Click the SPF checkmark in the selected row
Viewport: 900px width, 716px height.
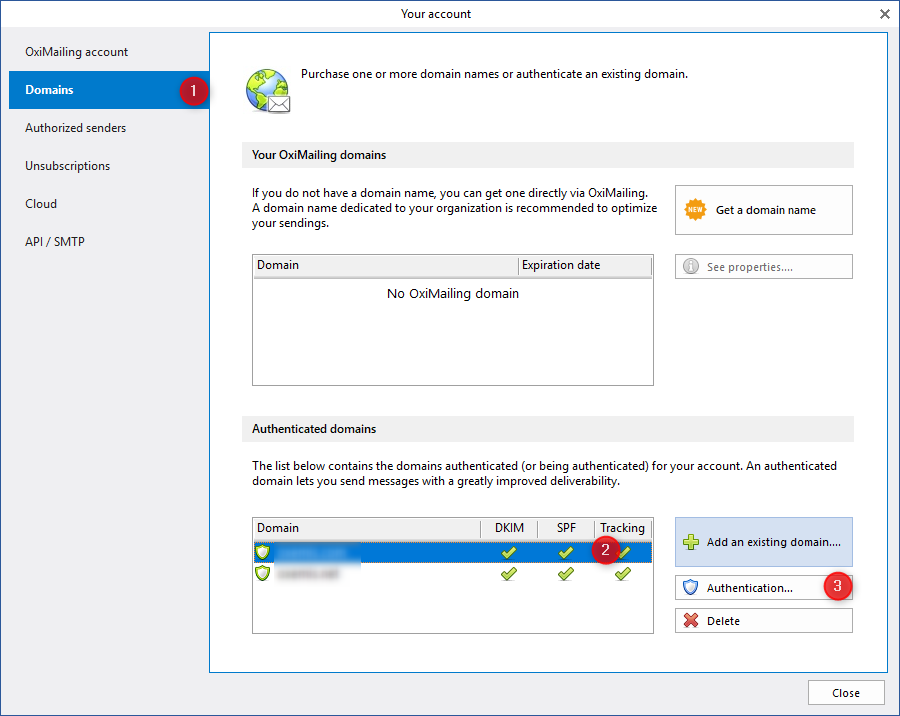[566, 552]
